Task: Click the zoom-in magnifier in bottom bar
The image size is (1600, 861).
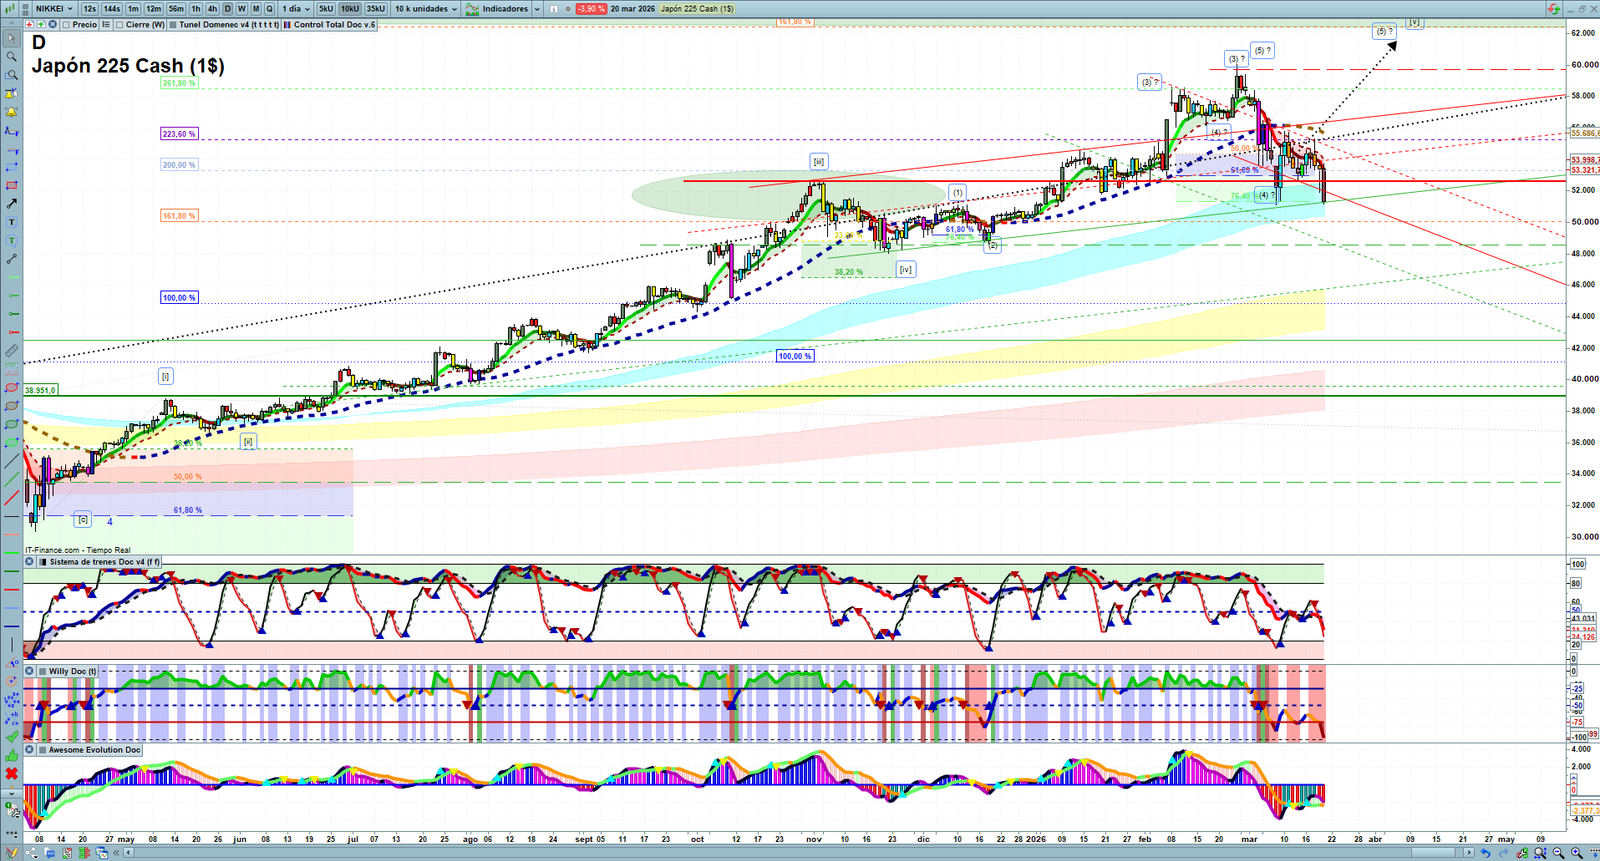Action: pyautogui.click(x=1577, y=853)
